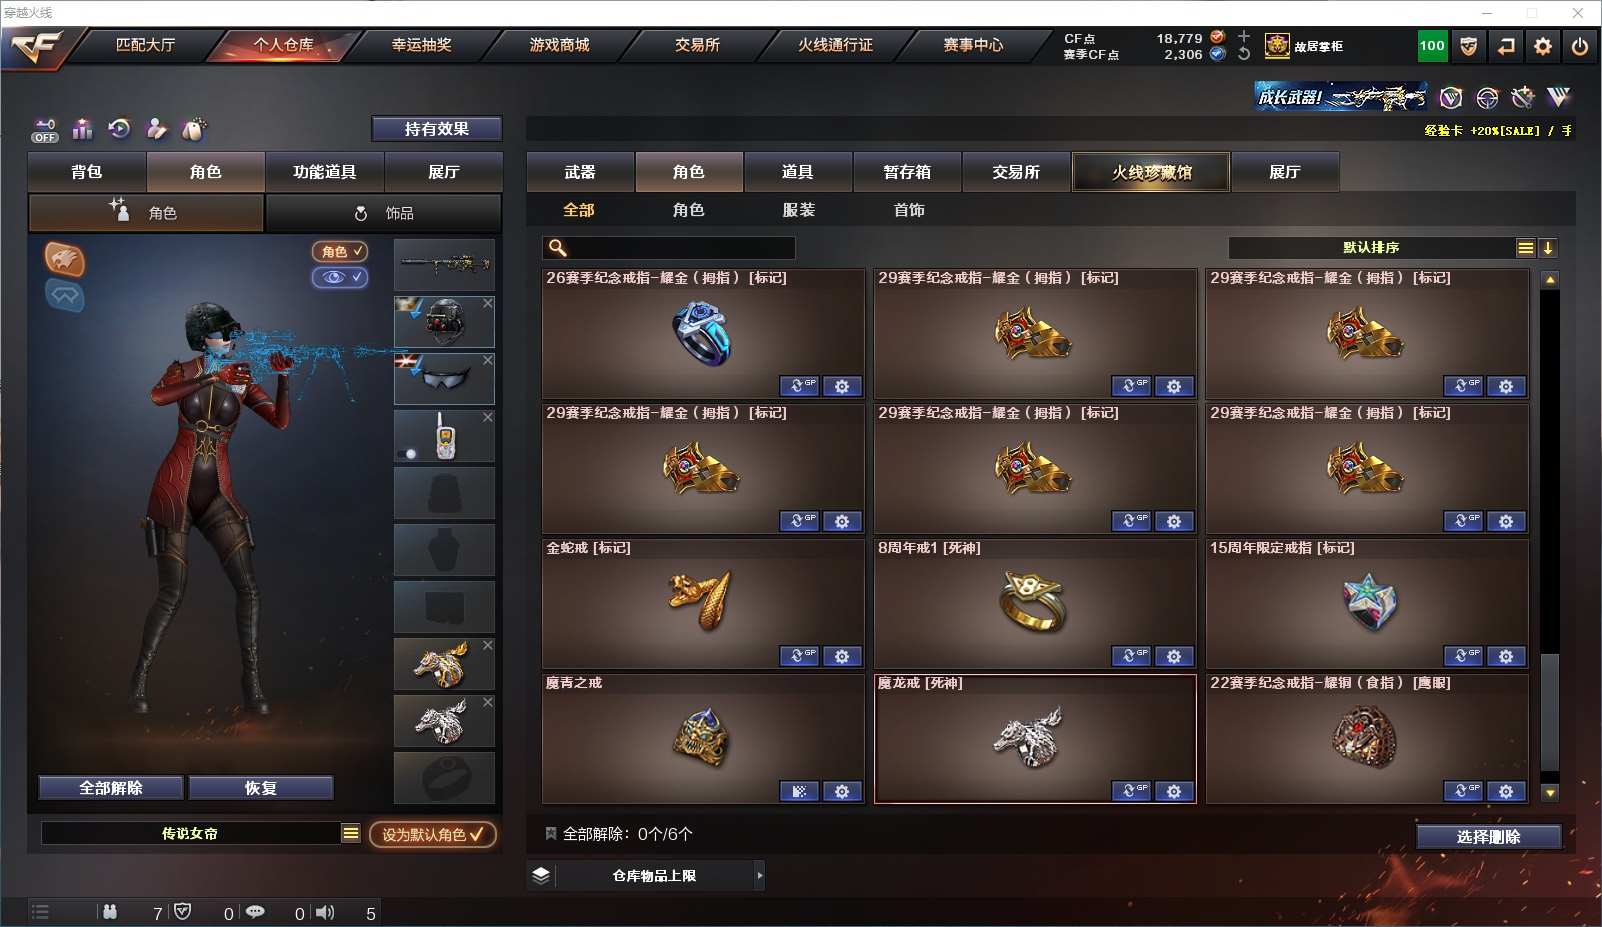Viewport: 1602px width, 927px height.
Task: Click the lion emblem icon above the character preview
Action: (64, 259)
